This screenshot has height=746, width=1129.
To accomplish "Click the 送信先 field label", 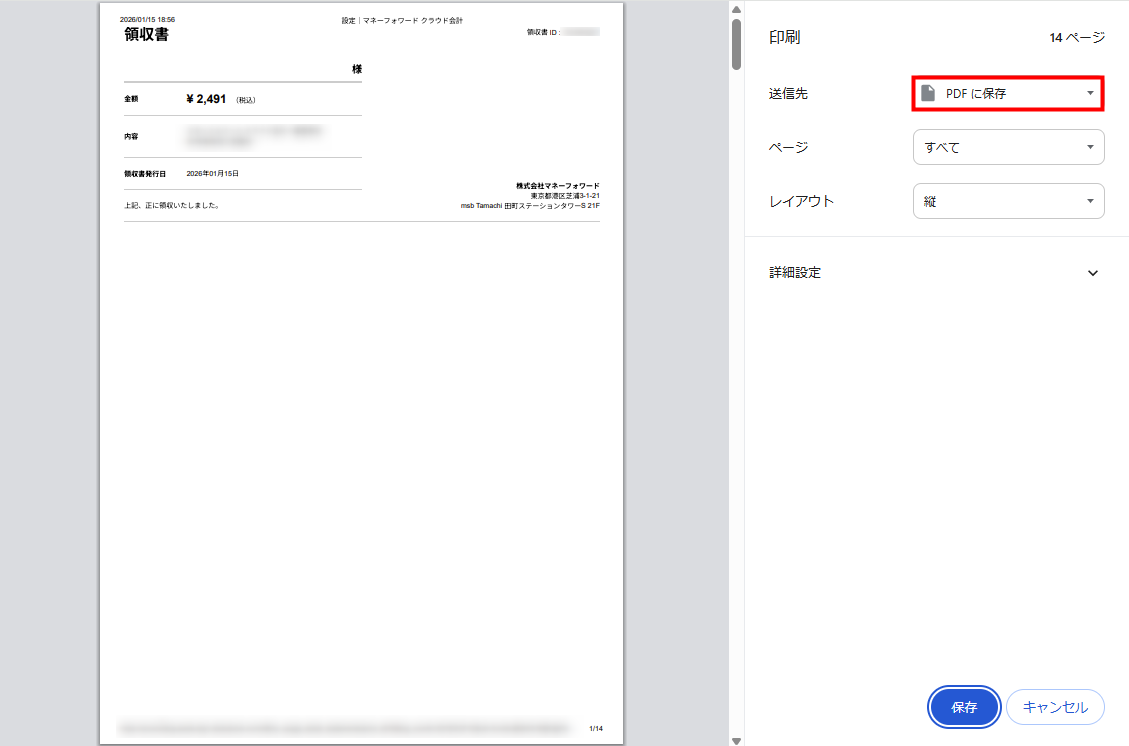I will (x=788, y=93).
